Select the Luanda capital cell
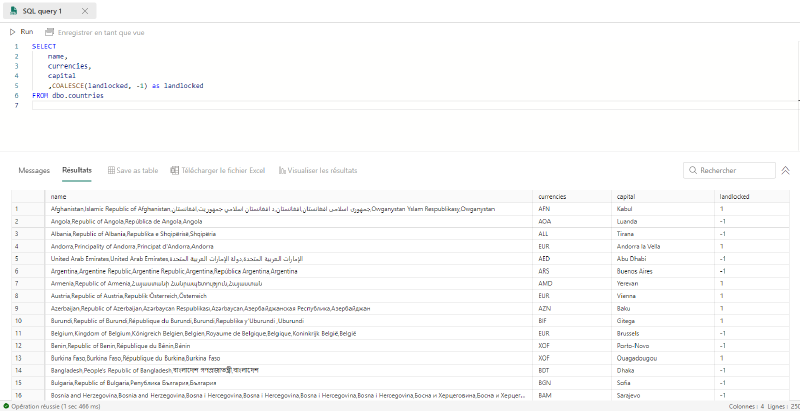The width and height of the screenshot is (800, 411). 663,222
